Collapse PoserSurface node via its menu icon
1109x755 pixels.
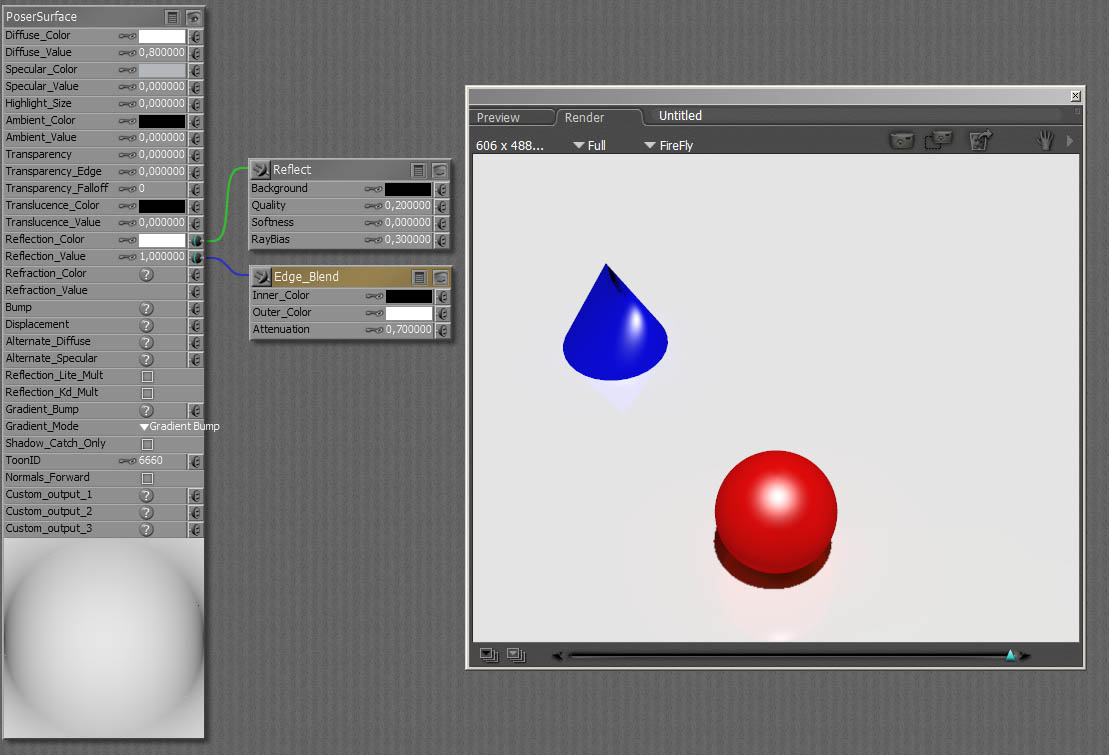[172, 17]
